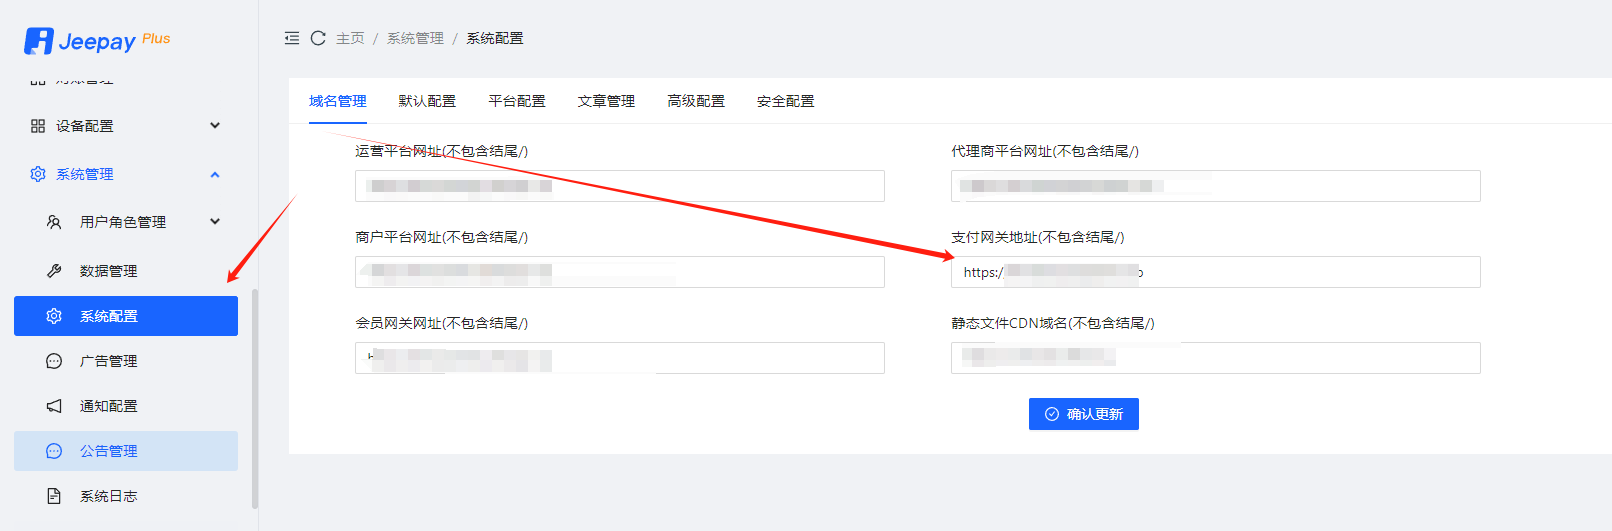The image size is (1612, 531).
Task: Click the 系统日志 document icon
Action: (x=54, y=496)
